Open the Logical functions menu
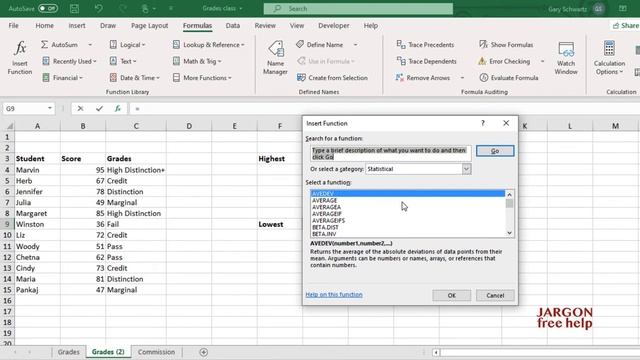This screenshot has width=640, height=360. click(x=127, y=44)
